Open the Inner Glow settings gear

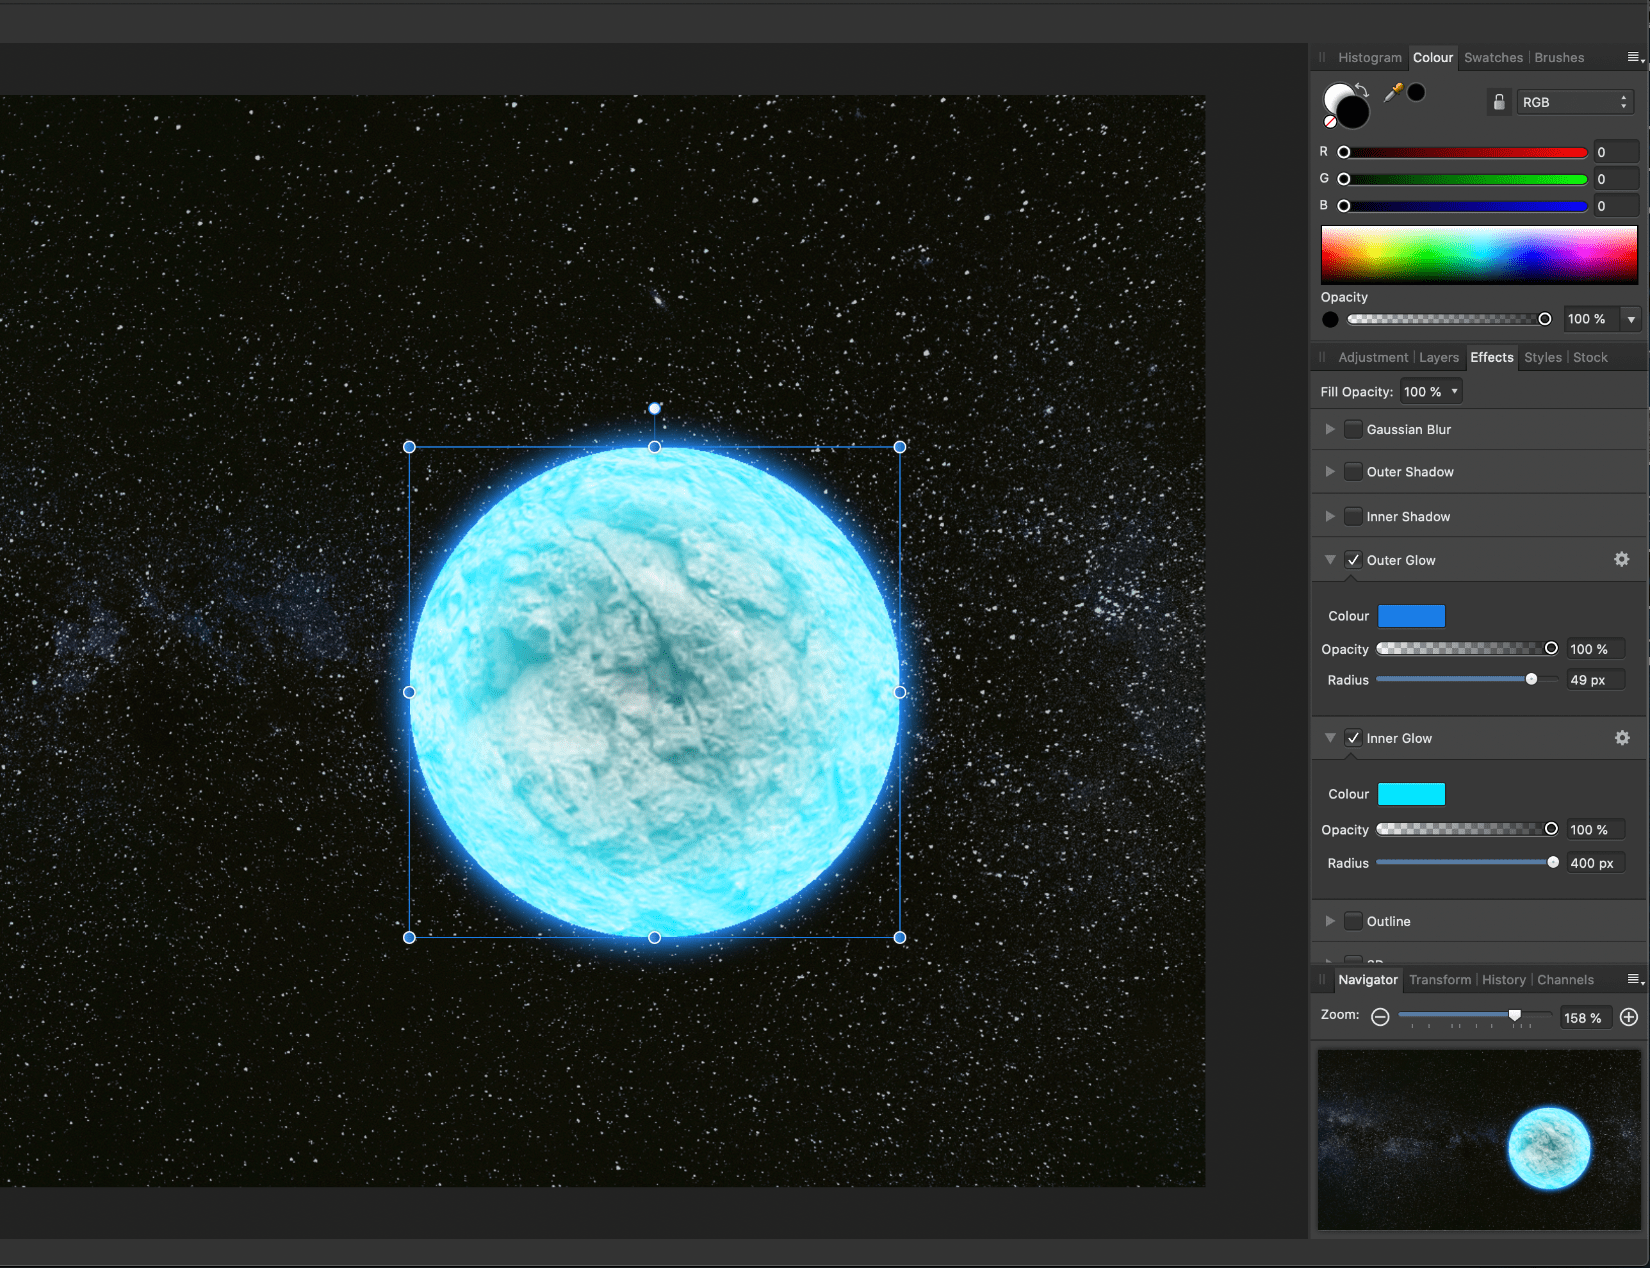[1621, 738]
